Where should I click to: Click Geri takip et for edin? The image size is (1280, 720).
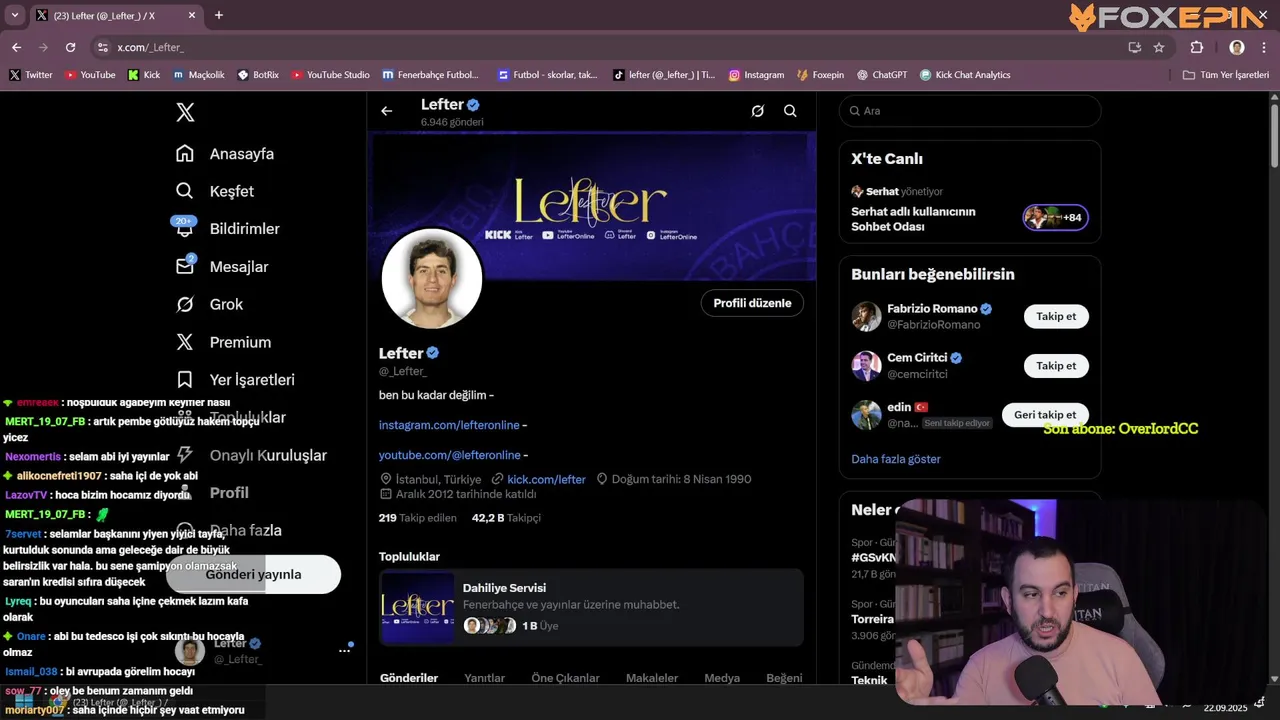(x=1045, y=414)
